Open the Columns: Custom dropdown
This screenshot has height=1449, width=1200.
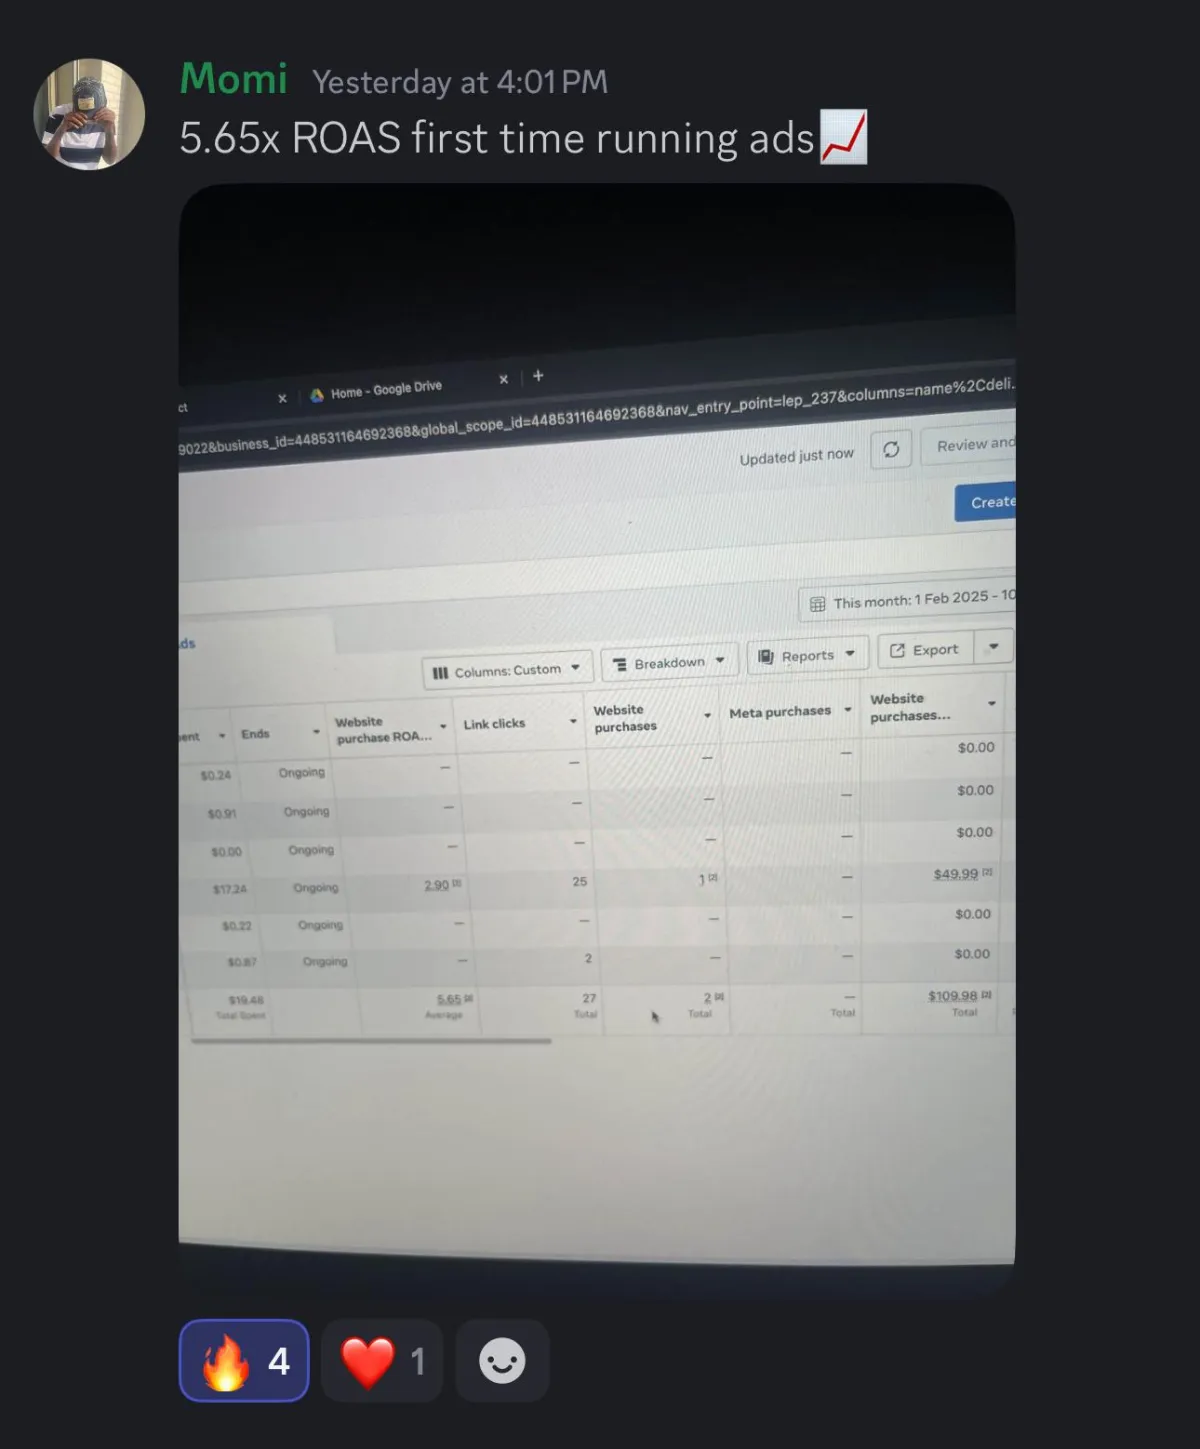pyautogui.click(x=507, y=670)
